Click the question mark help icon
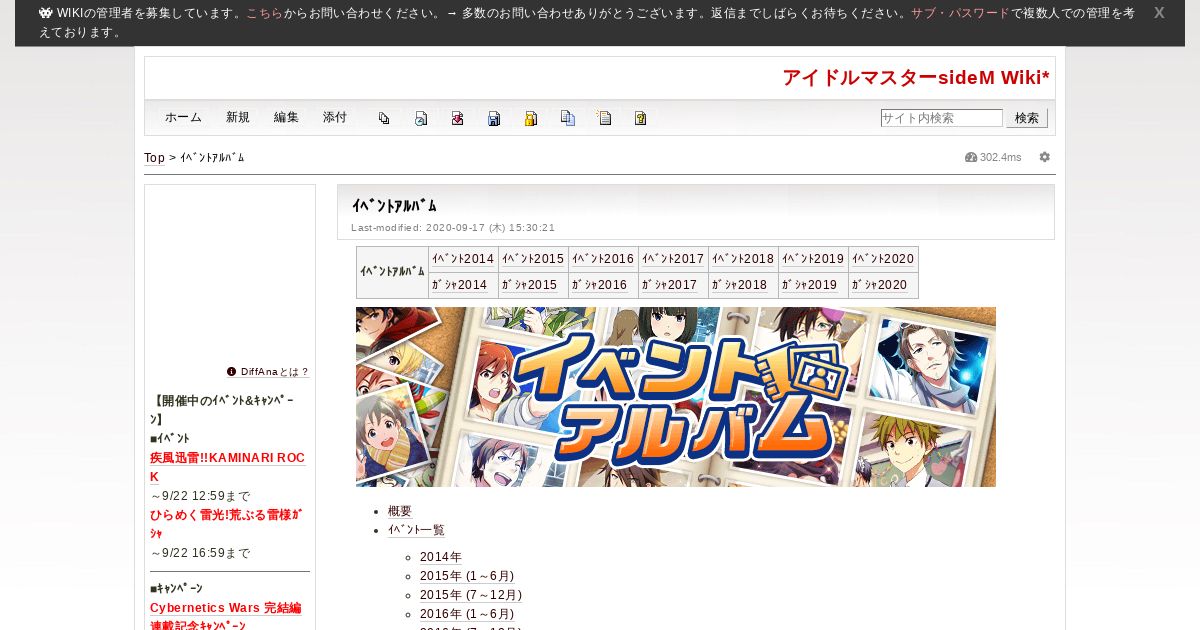Viewport: 1200px width, 630px height. (x=641, y=118)
